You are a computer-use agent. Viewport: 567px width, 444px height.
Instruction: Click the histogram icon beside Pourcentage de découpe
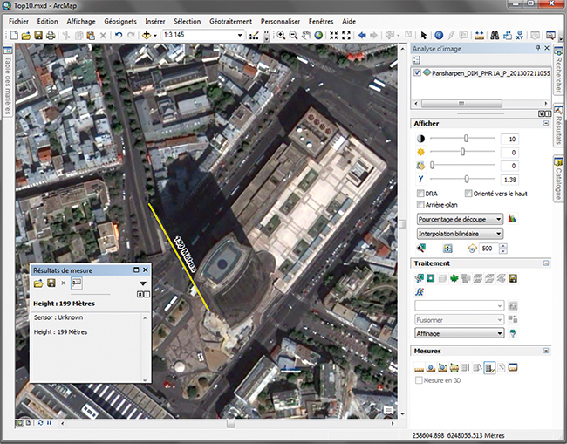pyautogui.click(x=512, y=219)
